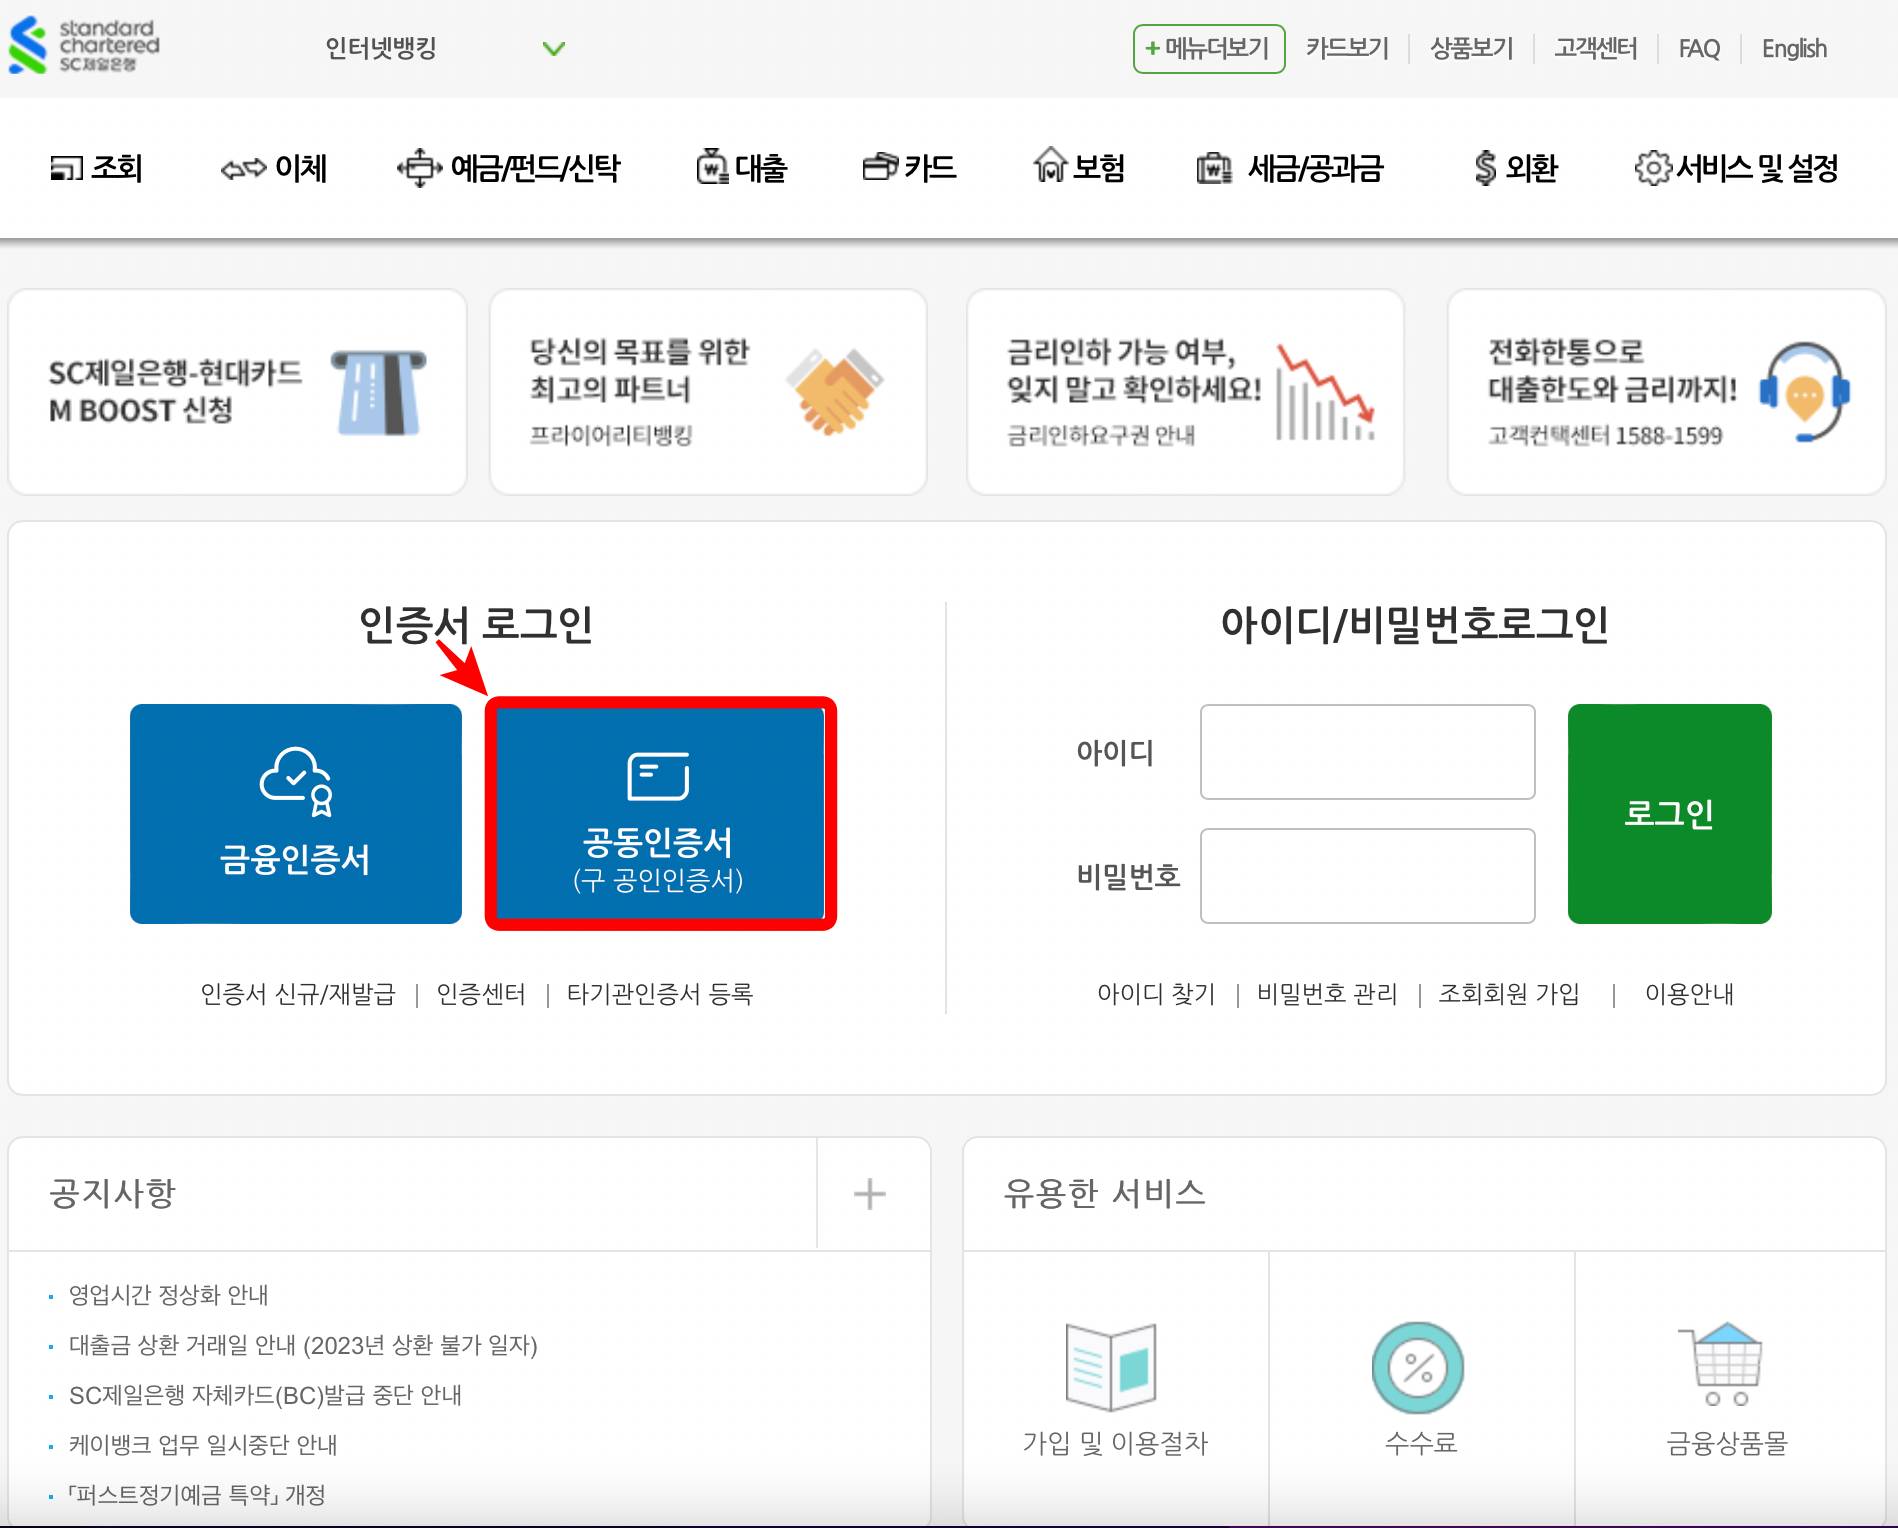1898x1528 pixels.
Task: Open the 카드 (Card) wallet icon
Action: pyautogui.click(x=880, y=168)
